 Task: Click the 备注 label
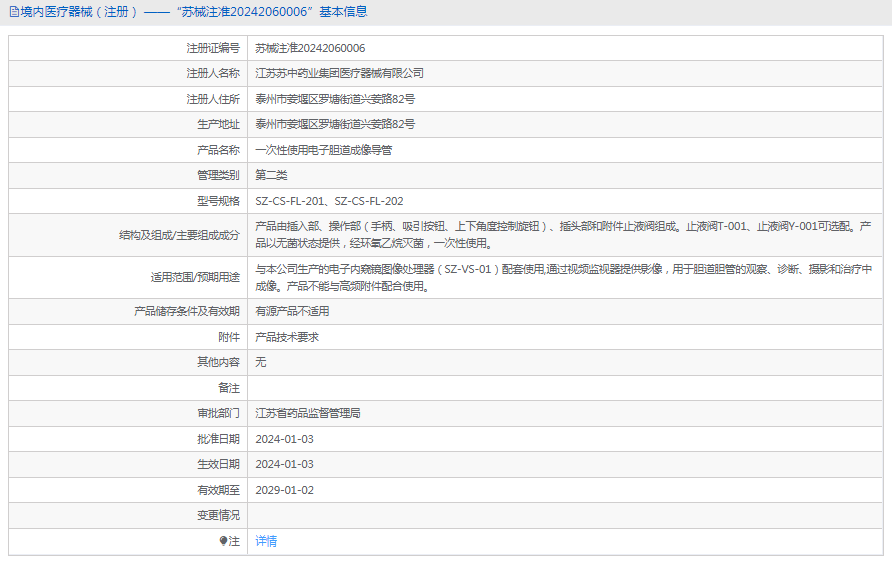pos(229,388)
